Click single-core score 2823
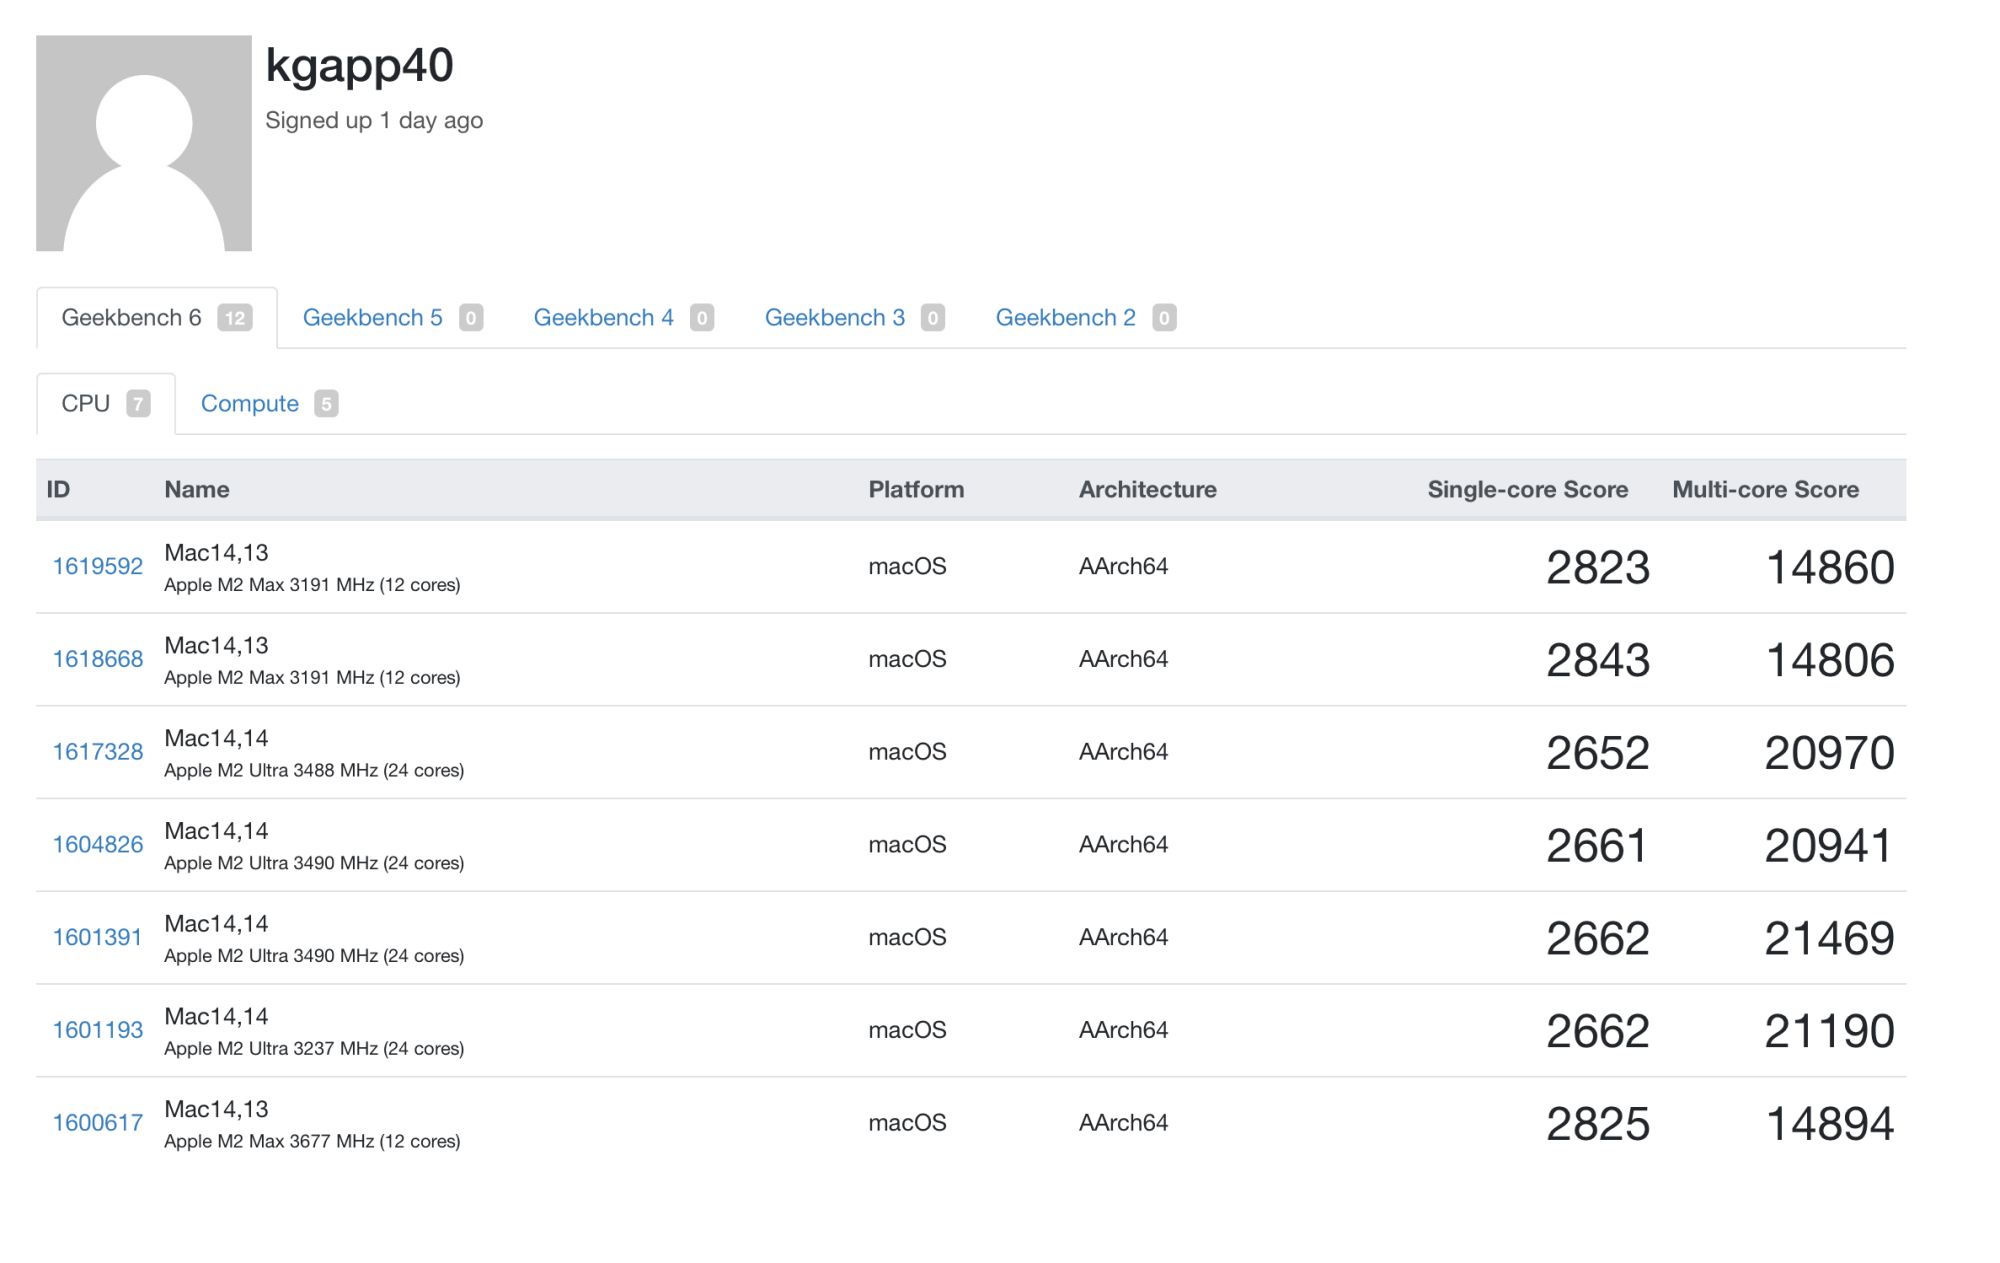 tap(1598, 568)
